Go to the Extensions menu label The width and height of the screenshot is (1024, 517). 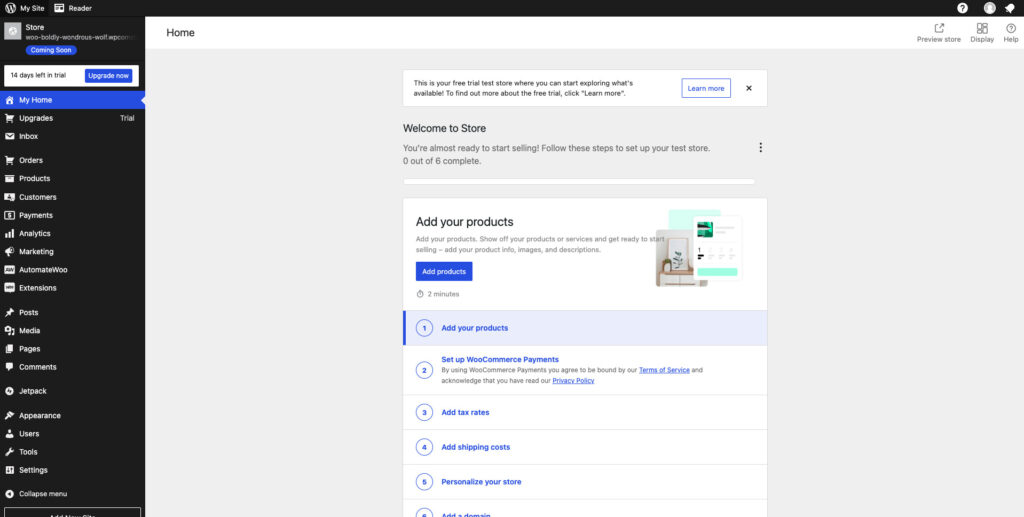click(x=38, y=288)
